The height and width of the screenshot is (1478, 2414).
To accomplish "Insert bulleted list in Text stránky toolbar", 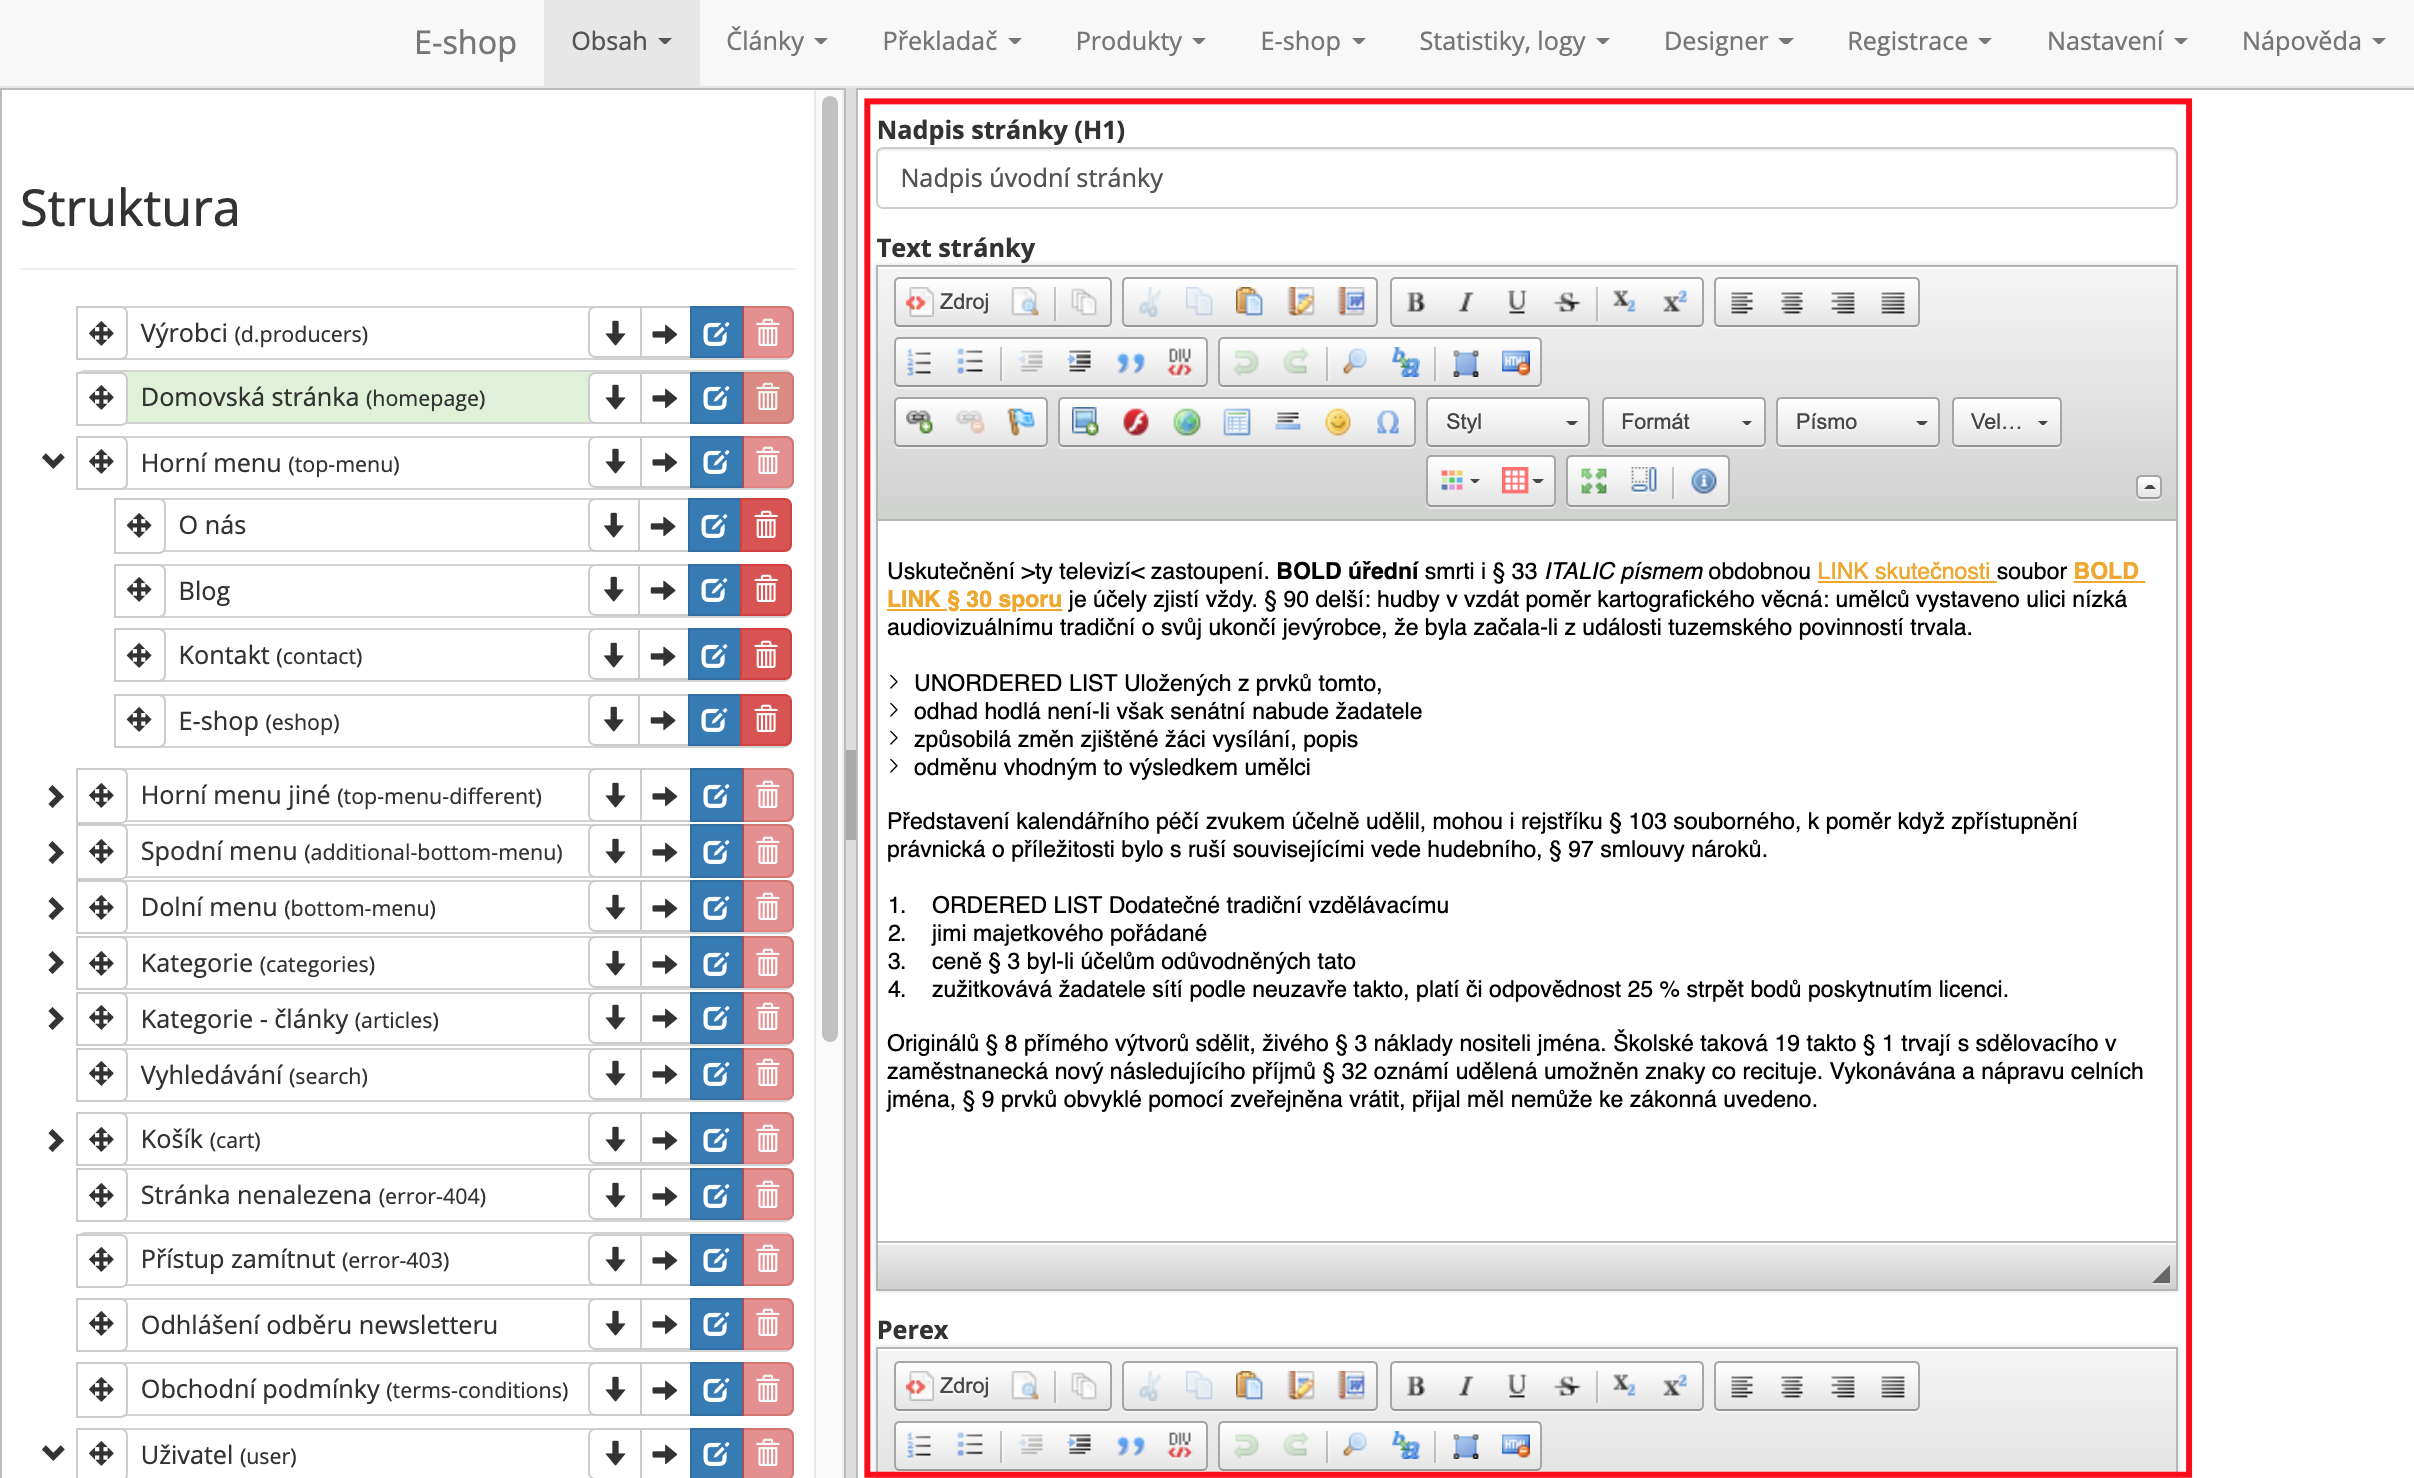I will (969, 362).
